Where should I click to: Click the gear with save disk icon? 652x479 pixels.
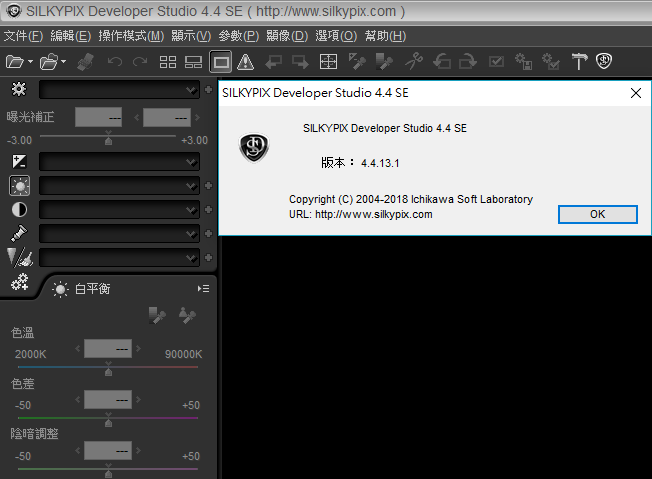[x=524, y=62]
